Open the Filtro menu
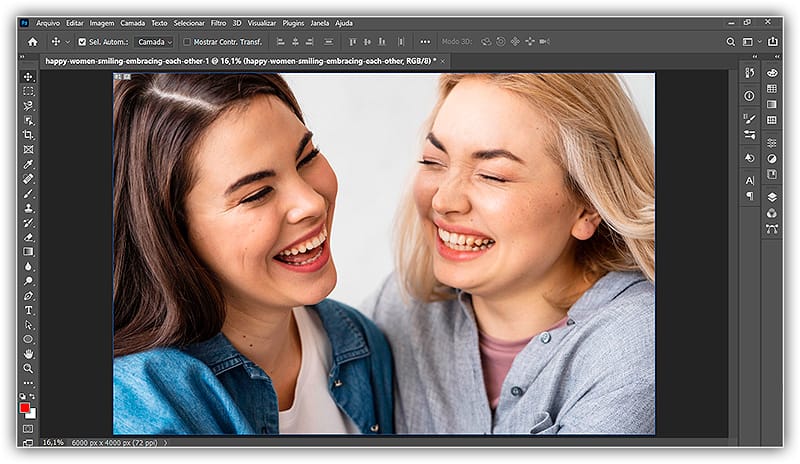The height and width of the screenshot is (464, 800). coord(218,23)
